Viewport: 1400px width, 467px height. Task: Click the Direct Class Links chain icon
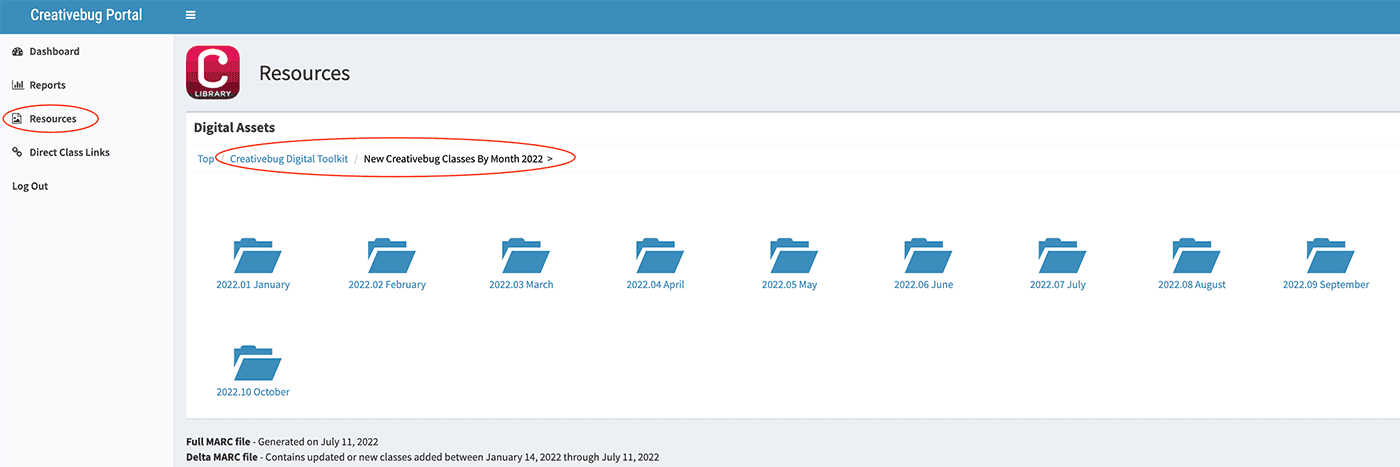point(18,153)
